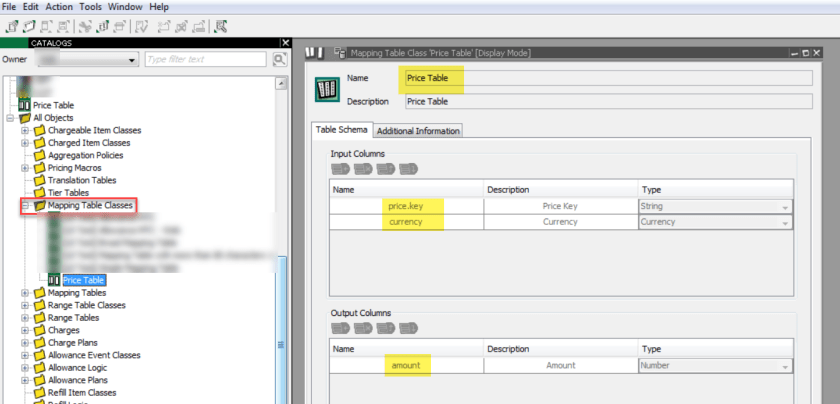Screen dimensions: 840x404
Task: Close the CATALOGS panel with its X
Action: click(286, 43)
